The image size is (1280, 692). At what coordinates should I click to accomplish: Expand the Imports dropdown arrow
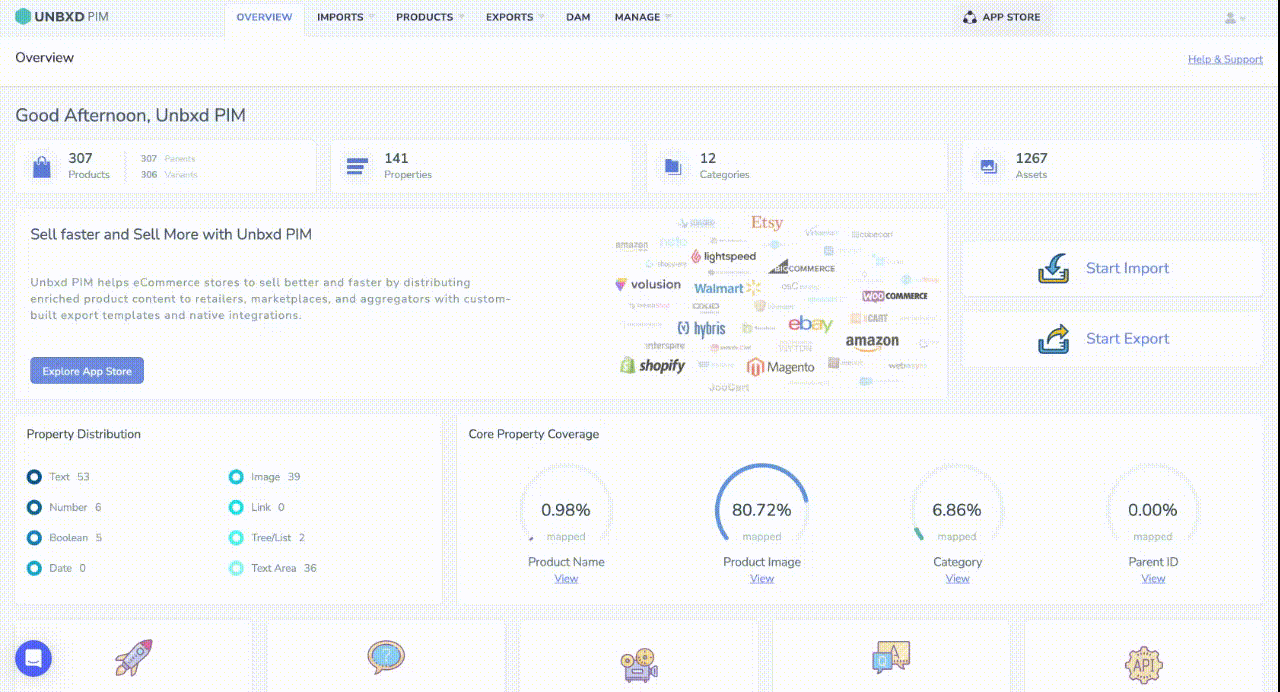(371, 17)
